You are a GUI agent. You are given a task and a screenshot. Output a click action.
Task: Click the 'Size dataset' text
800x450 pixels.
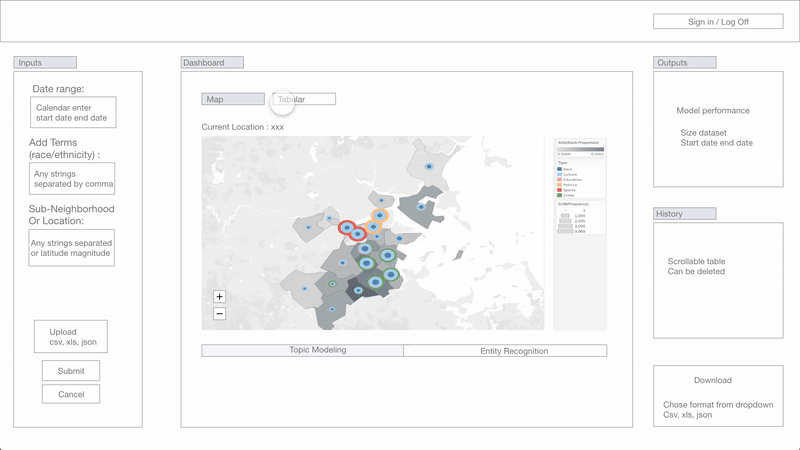(x=703, y=133)
